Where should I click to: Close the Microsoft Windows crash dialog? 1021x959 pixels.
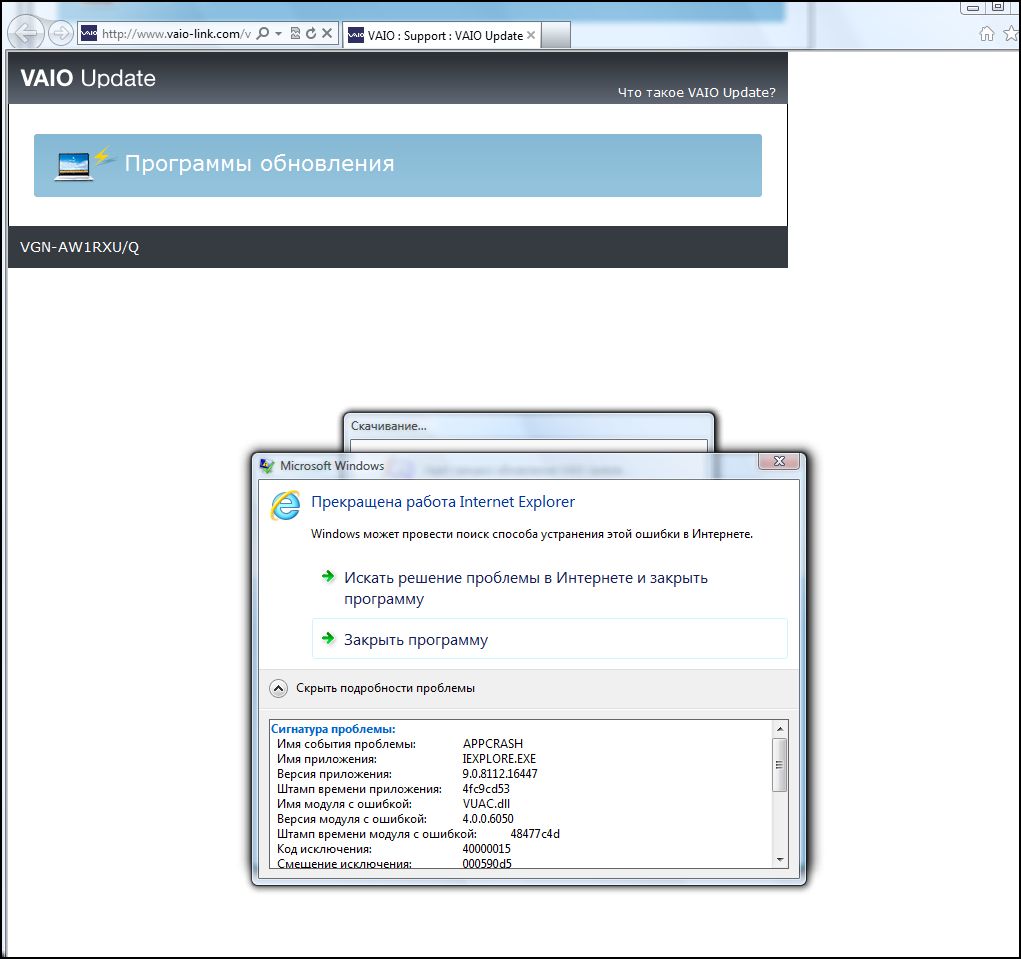[x=779, y=461]
